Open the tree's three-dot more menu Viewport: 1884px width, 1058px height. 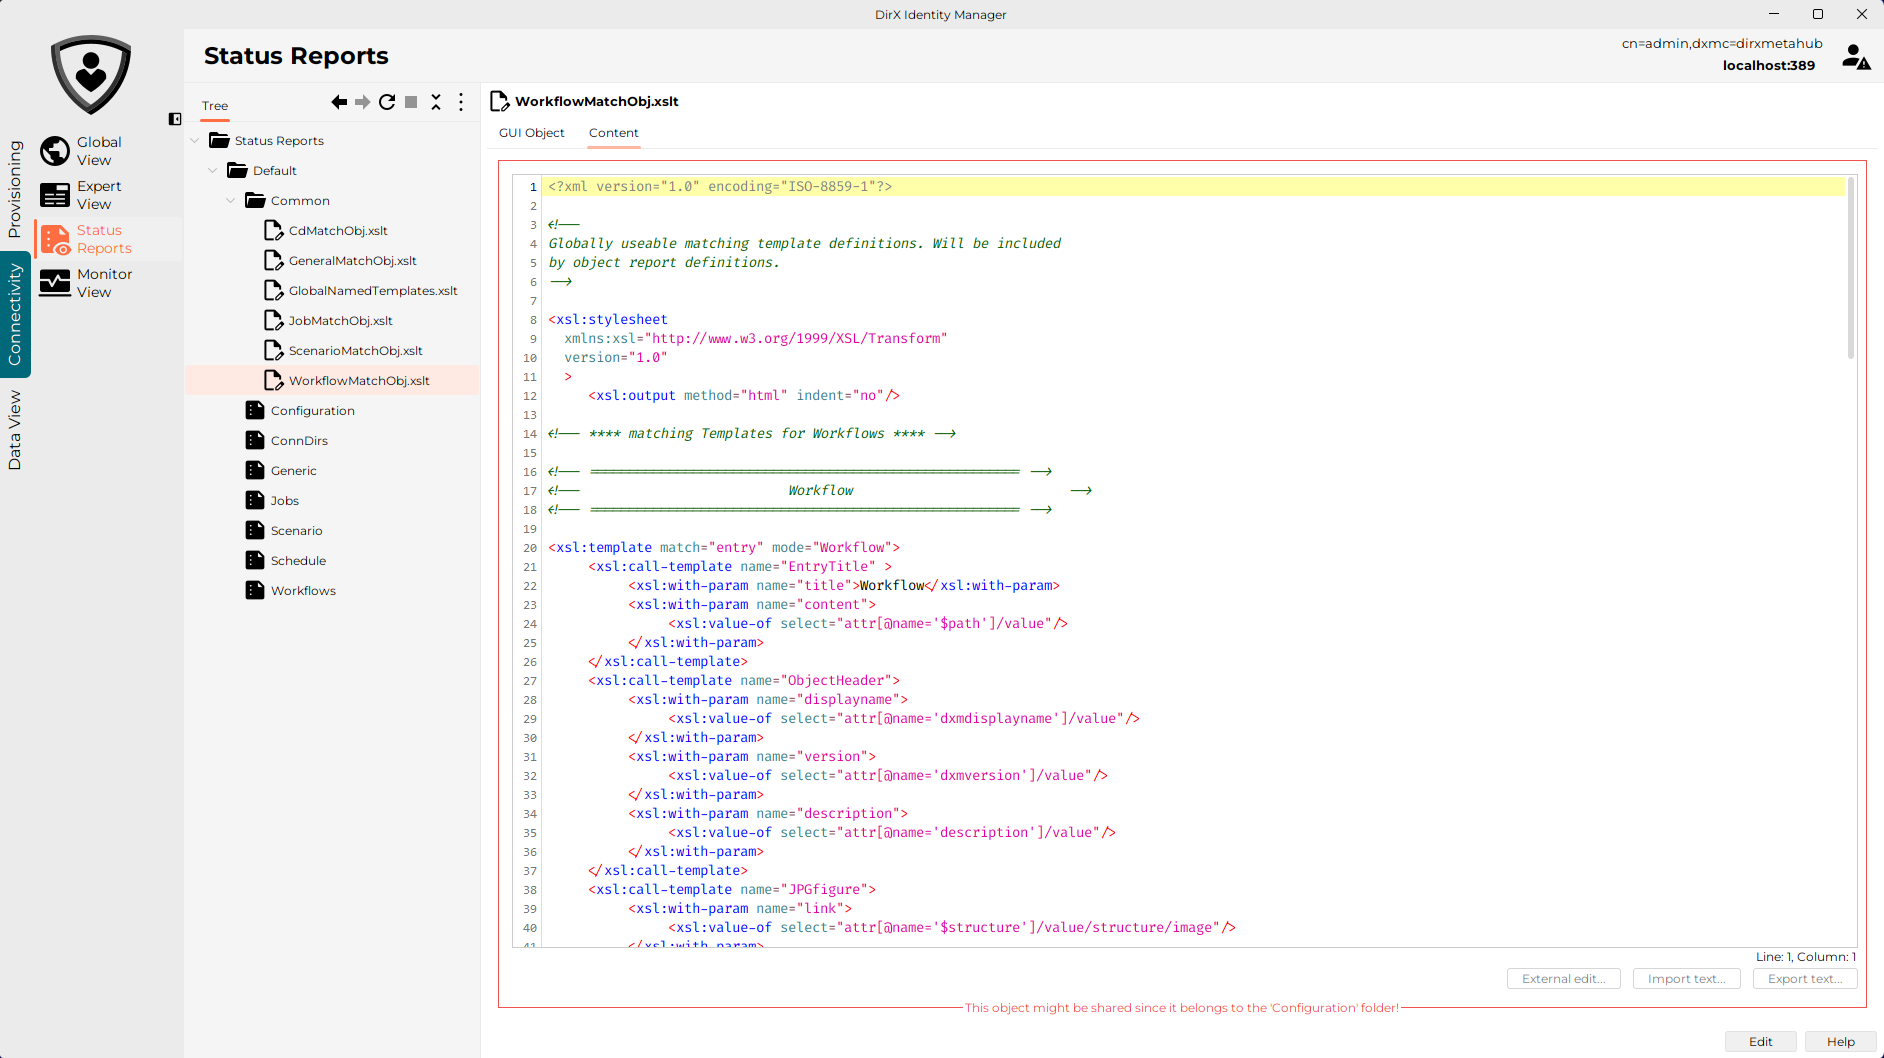point(461,102)
